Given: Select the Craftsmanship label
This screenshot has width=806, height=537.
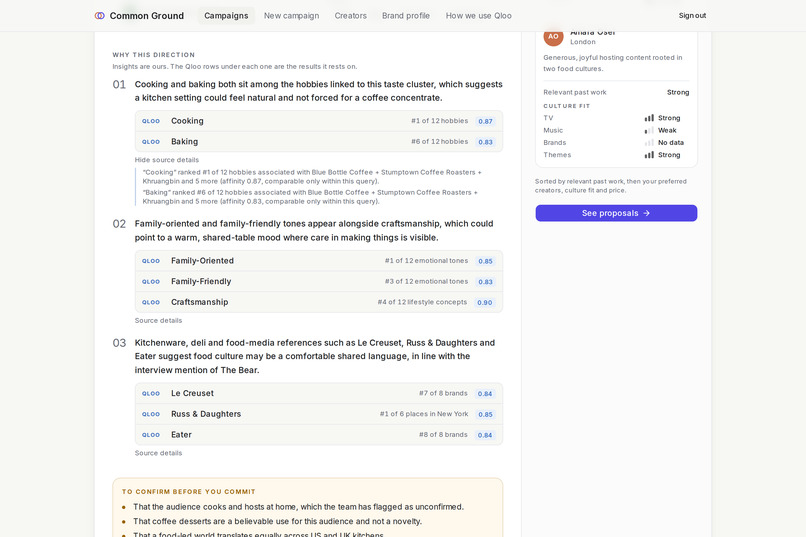Looking at the screenshot, I should tap(199, 302).
